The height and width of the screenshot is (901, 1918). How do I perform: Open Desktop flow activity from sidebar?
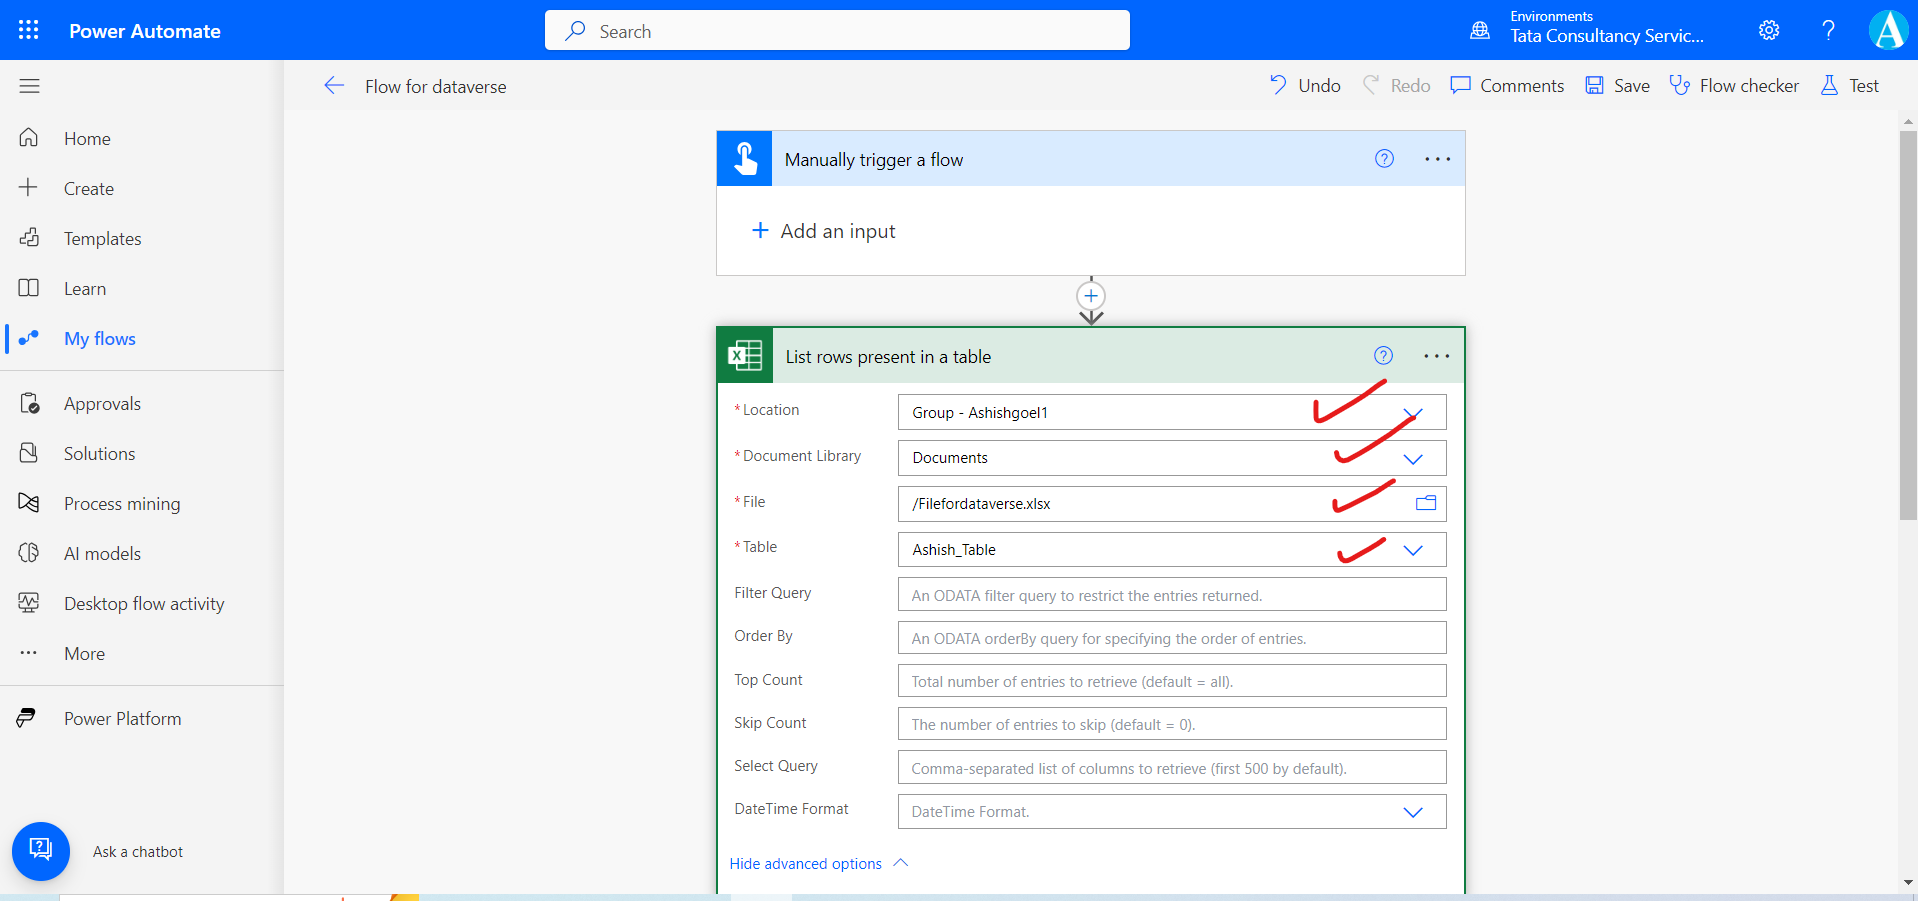click(29, 603)
